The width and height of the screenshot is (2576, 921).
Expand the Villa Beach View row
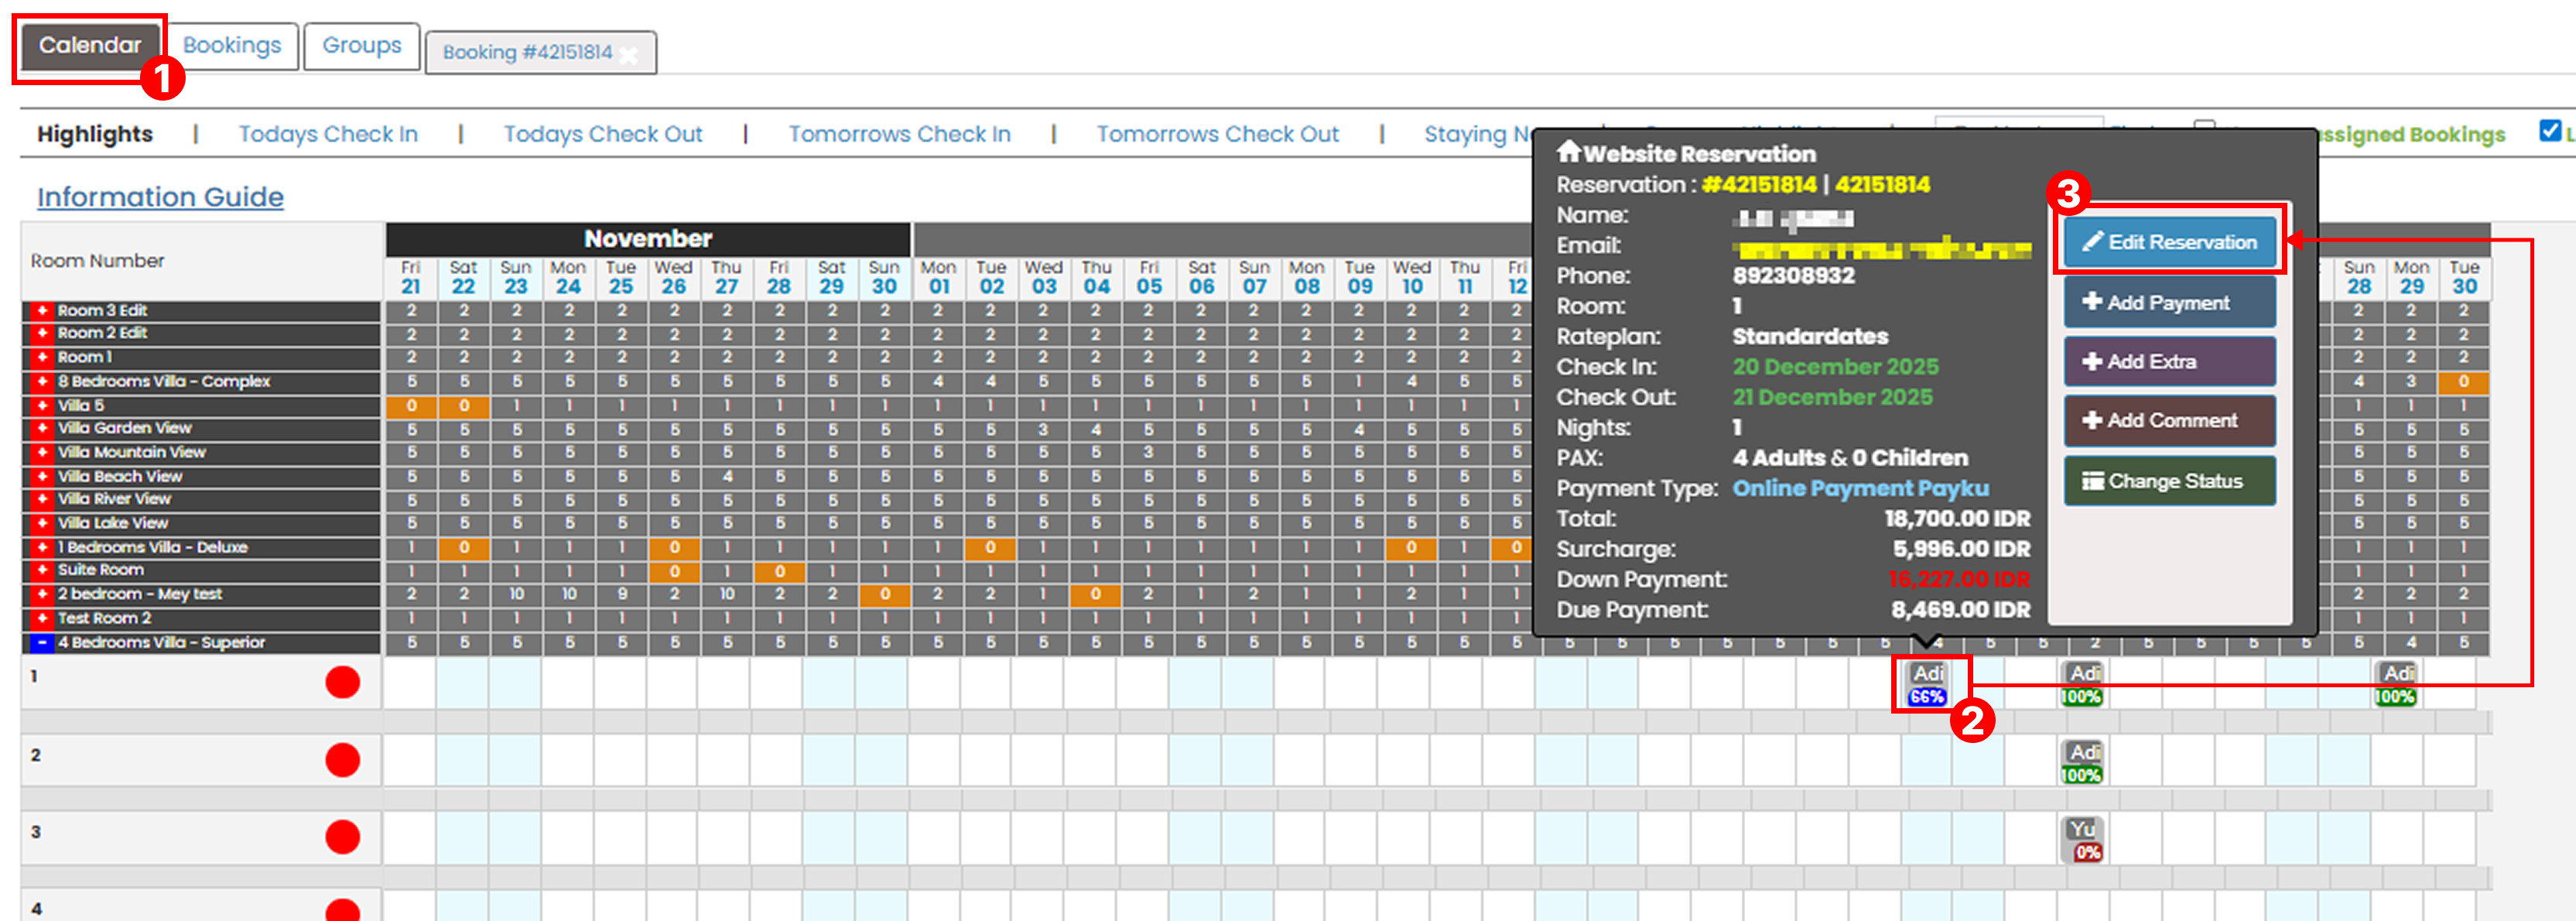click(42, 477)
